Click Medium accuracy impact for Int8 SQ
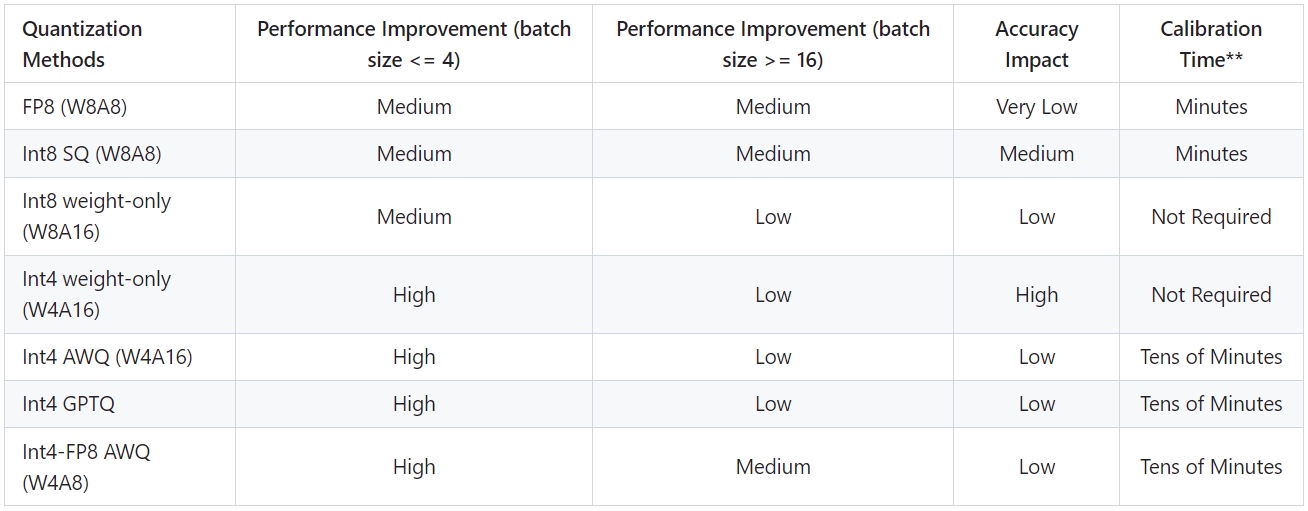 click(1036, 154)
